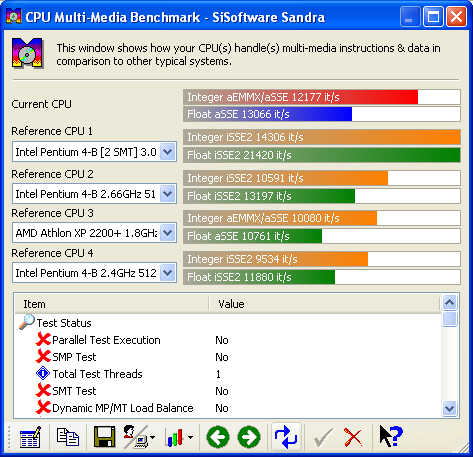Close the CPU Multi-Media Benchmark window
The height and width of the screenshot is (457, 473).
pyautogui.click(x=456, y=17)
